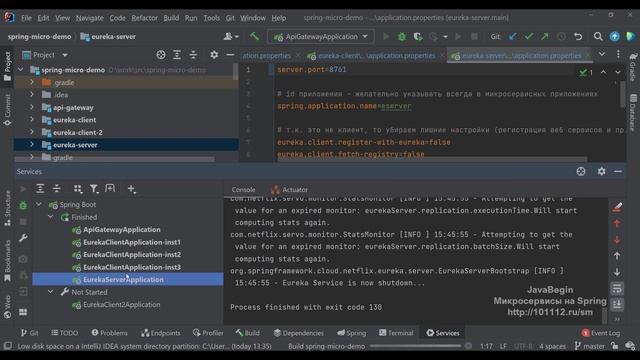The image size is (640, 360).
Task: Clear console output with eraser icon
Action: (617, 207)
